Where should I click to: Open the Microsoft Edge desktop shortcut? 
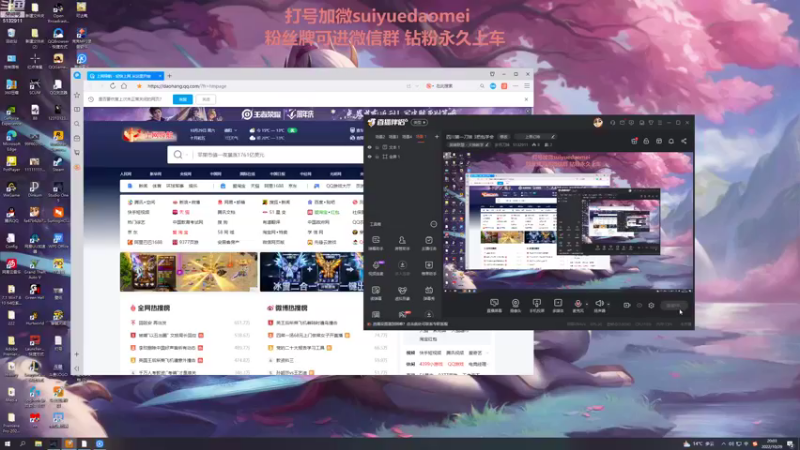(11, 139)
